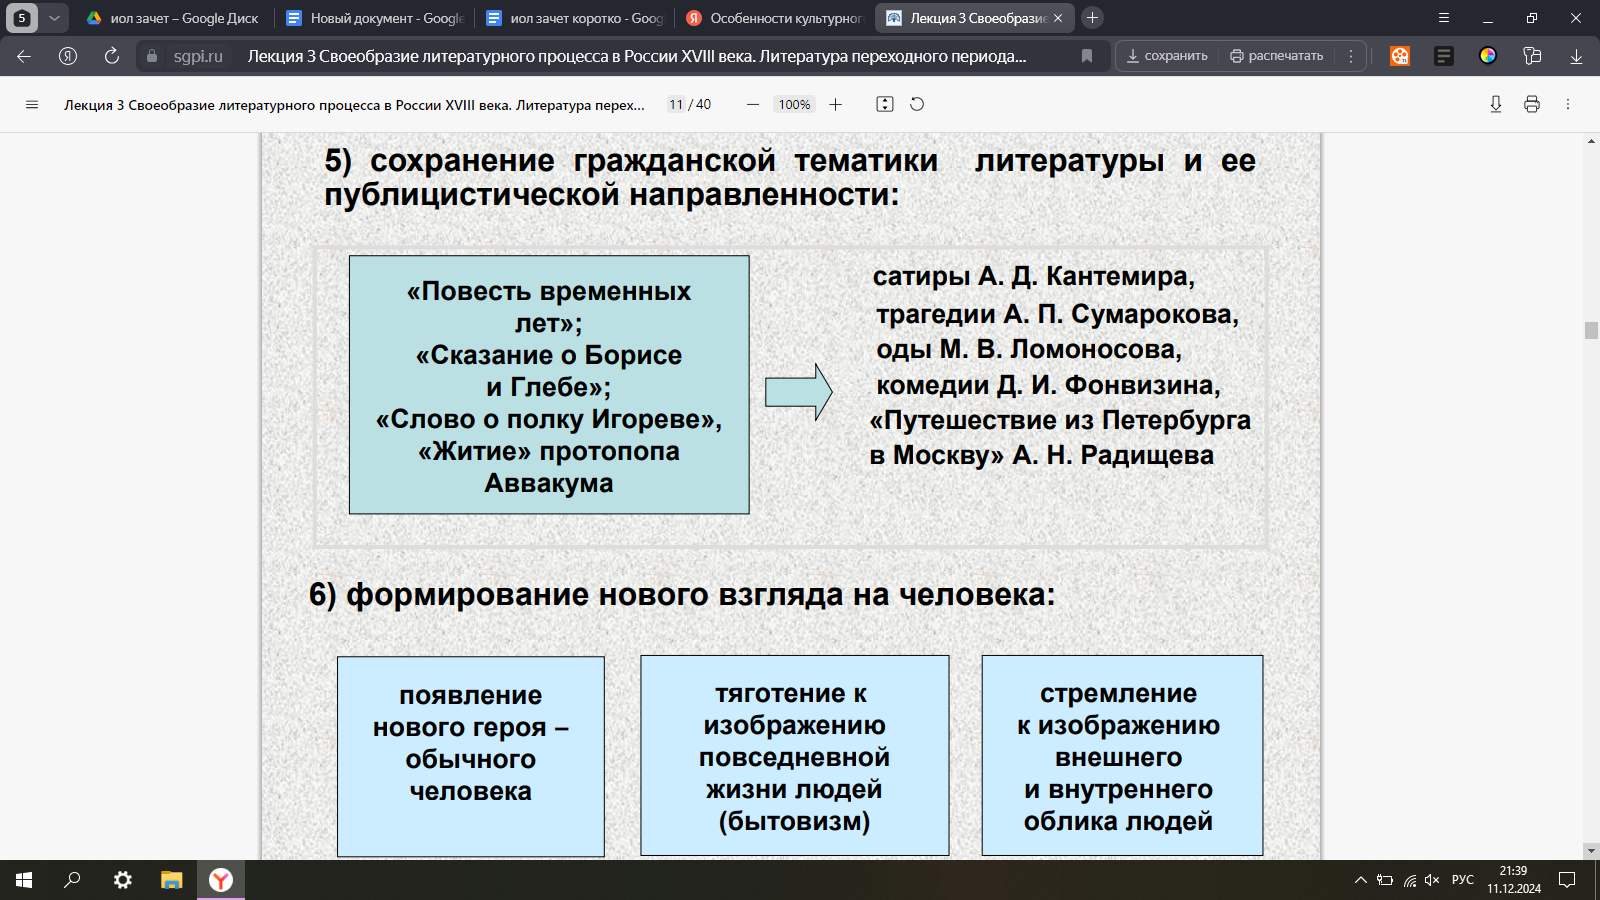The width and height of the screenshot is (1600, 900).
Task: Click the box тяготение к изображению (бытовизм)
Action: [x=795, y=755]
